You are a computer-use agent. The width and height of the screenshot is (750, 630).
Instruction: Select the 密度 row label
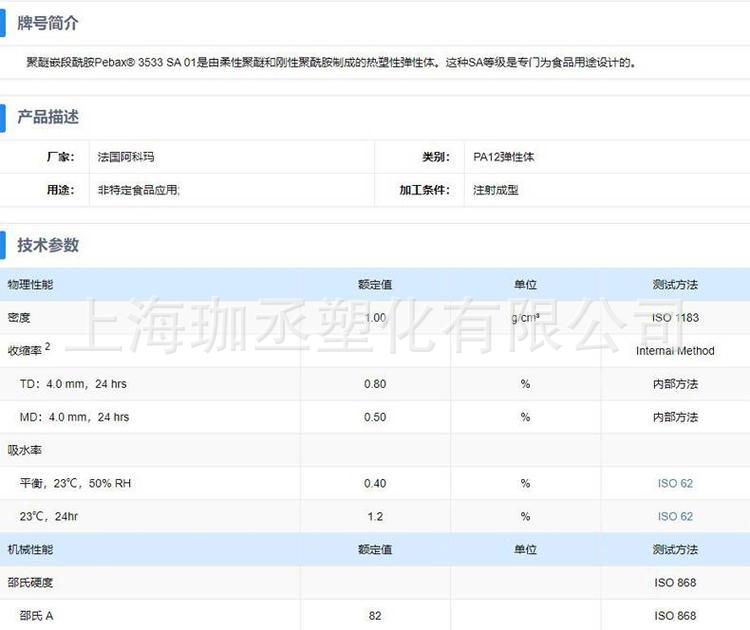point(19,318)
